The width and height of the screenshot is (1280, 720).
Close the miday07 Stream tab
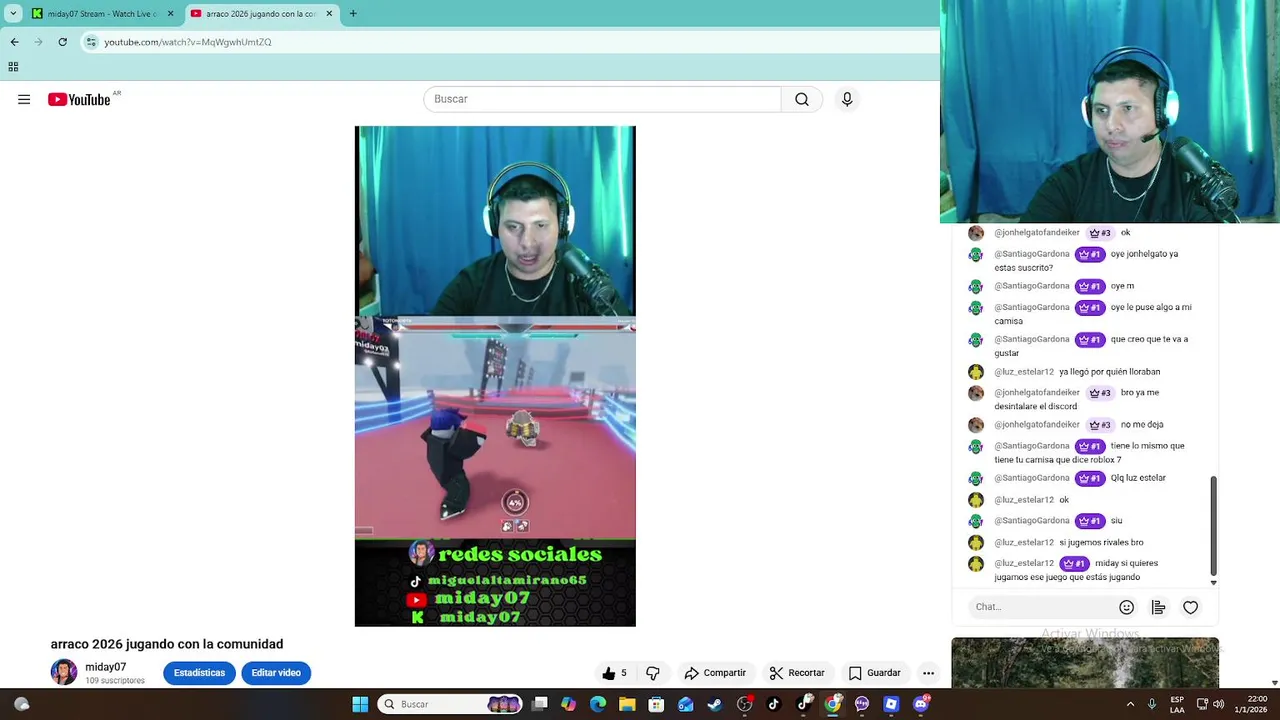(170, 13)
